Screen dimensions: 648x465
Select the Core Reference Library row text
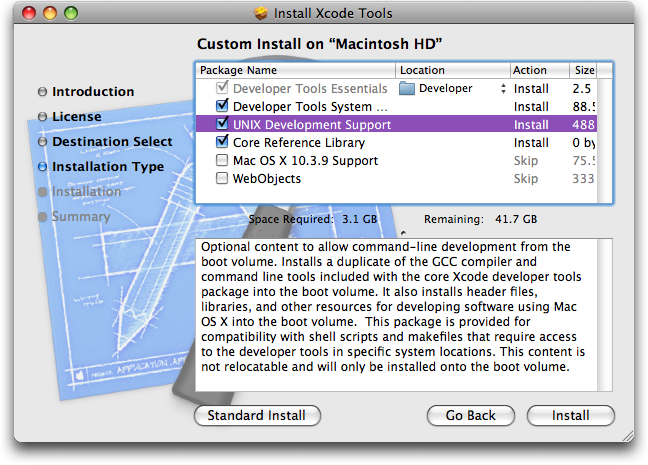[299, 143]
